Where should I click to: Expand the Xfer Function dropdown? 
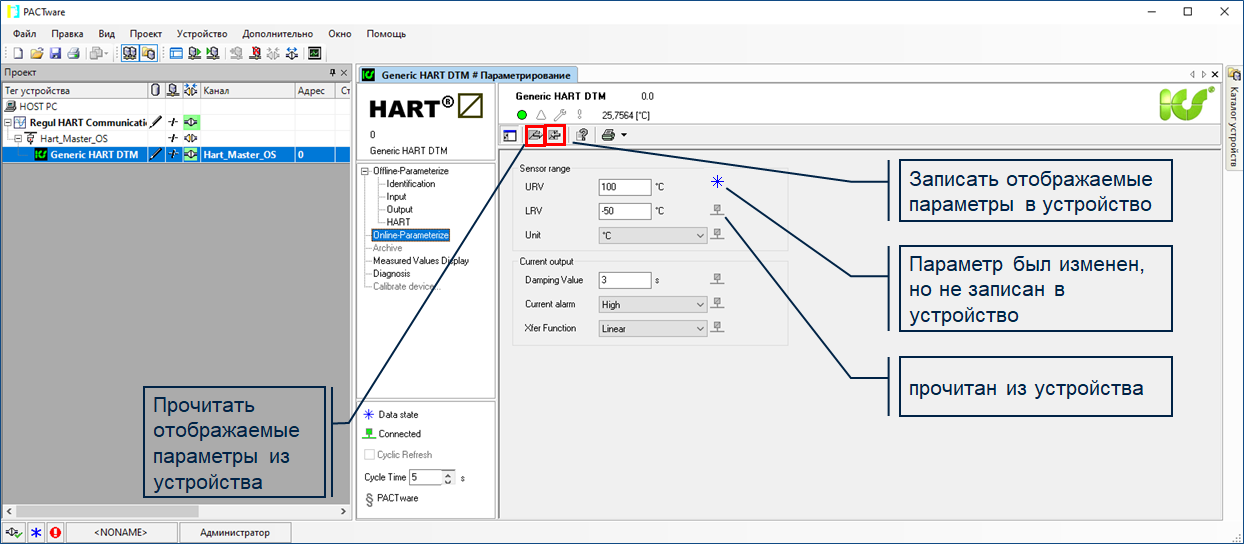tap(654, 328)
